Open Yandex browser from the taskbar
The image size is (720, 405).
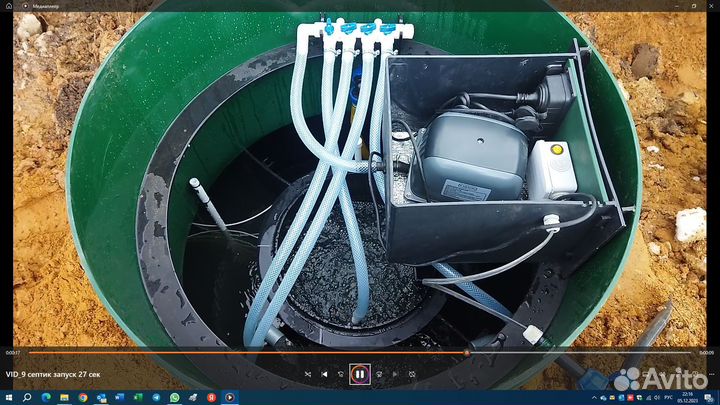tap(211, 397)
